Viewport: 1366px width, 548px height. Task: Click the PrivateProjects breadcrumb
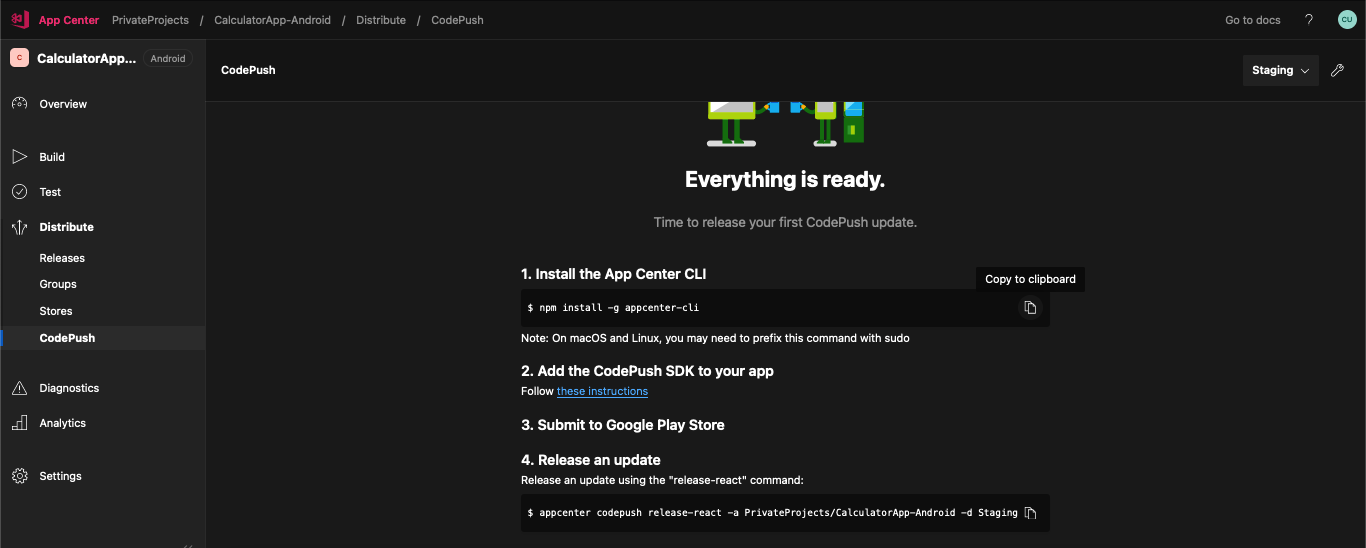150,20
